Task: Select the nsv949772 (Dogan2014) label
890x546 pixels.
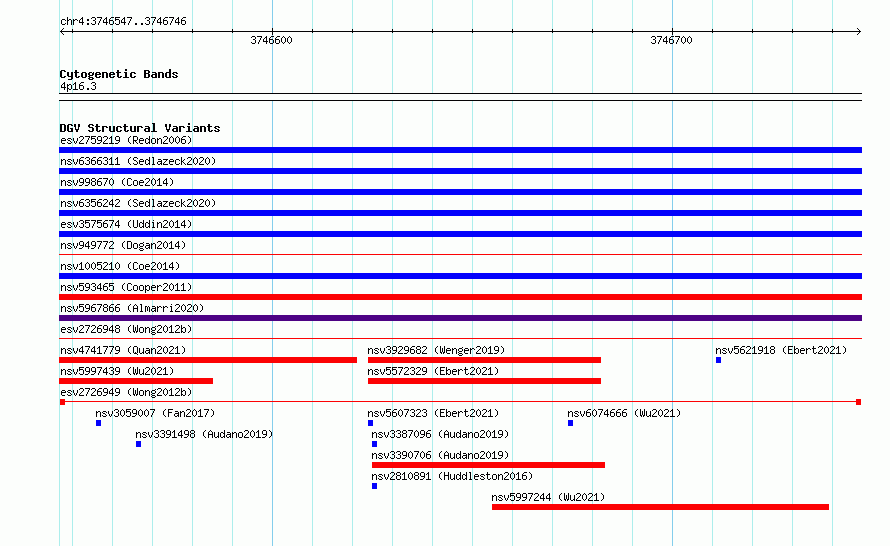Action: coord(123,245)
